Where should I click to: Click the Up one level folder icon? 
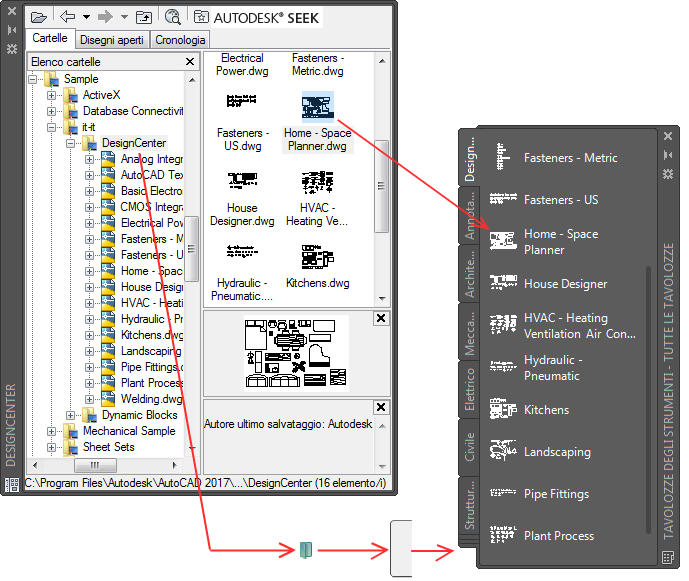(144, 17)
